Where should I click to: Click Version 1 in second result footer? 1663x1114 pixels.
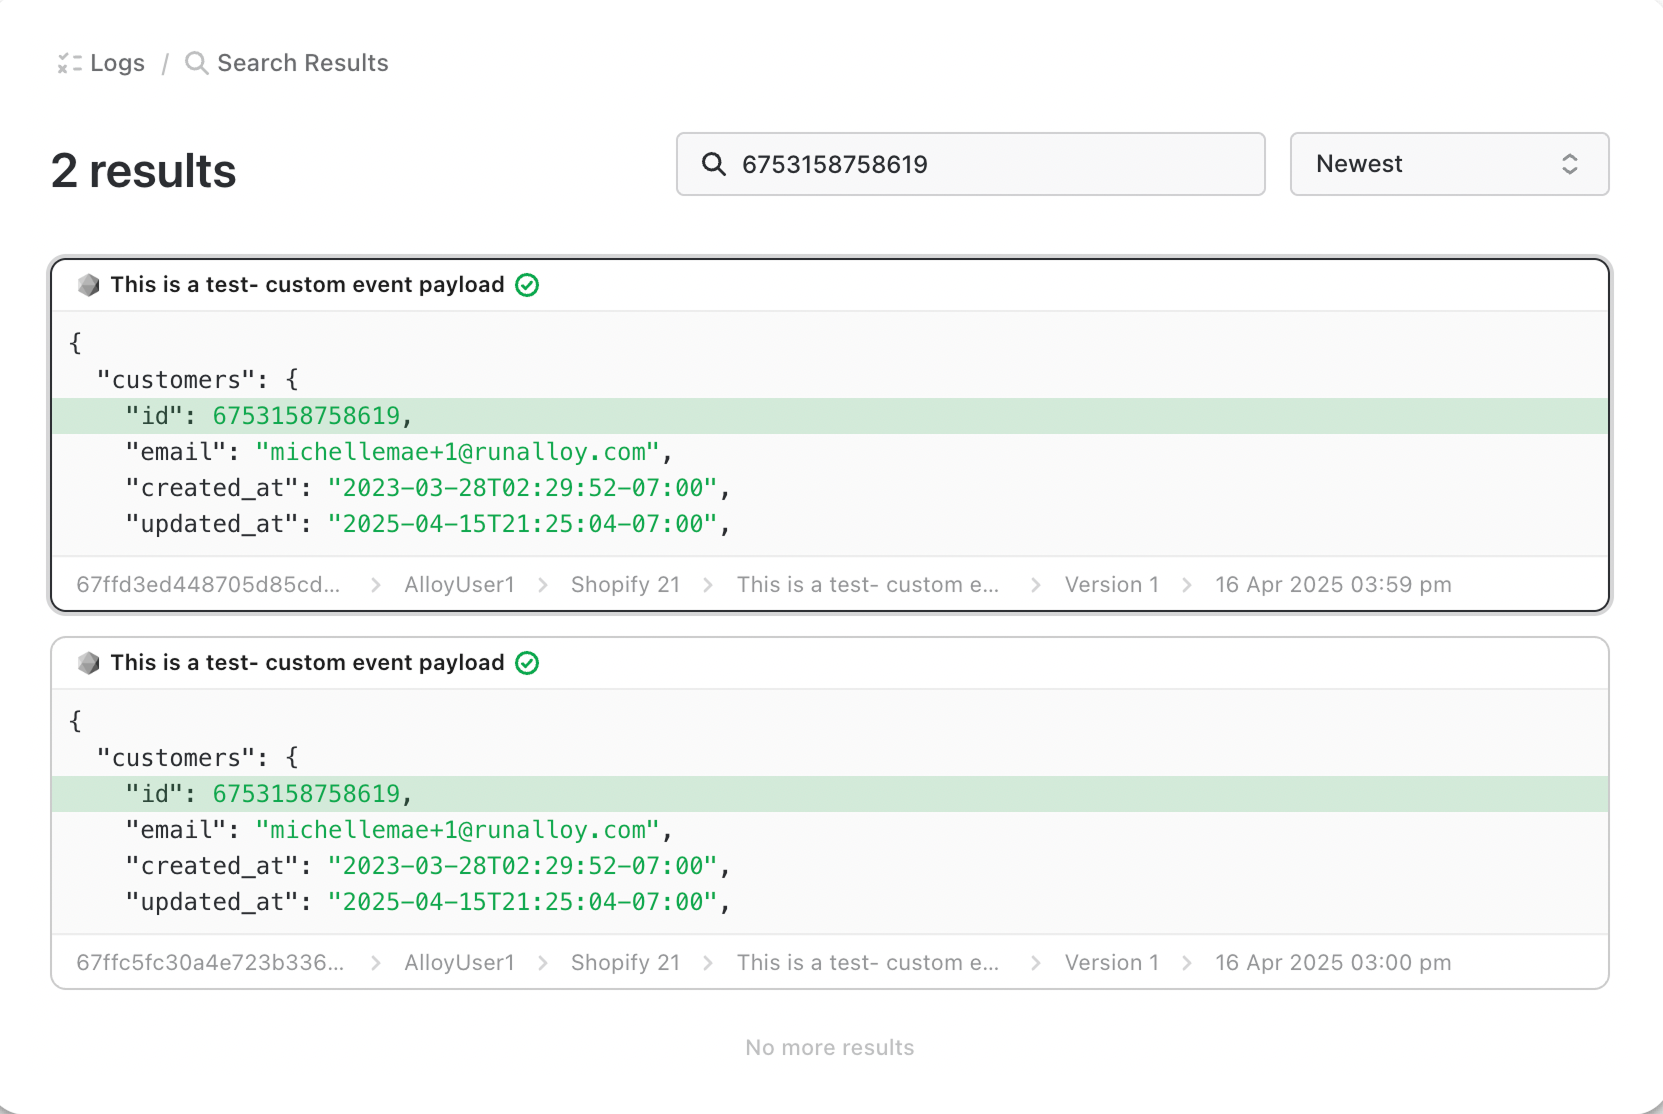(1111, 963)
